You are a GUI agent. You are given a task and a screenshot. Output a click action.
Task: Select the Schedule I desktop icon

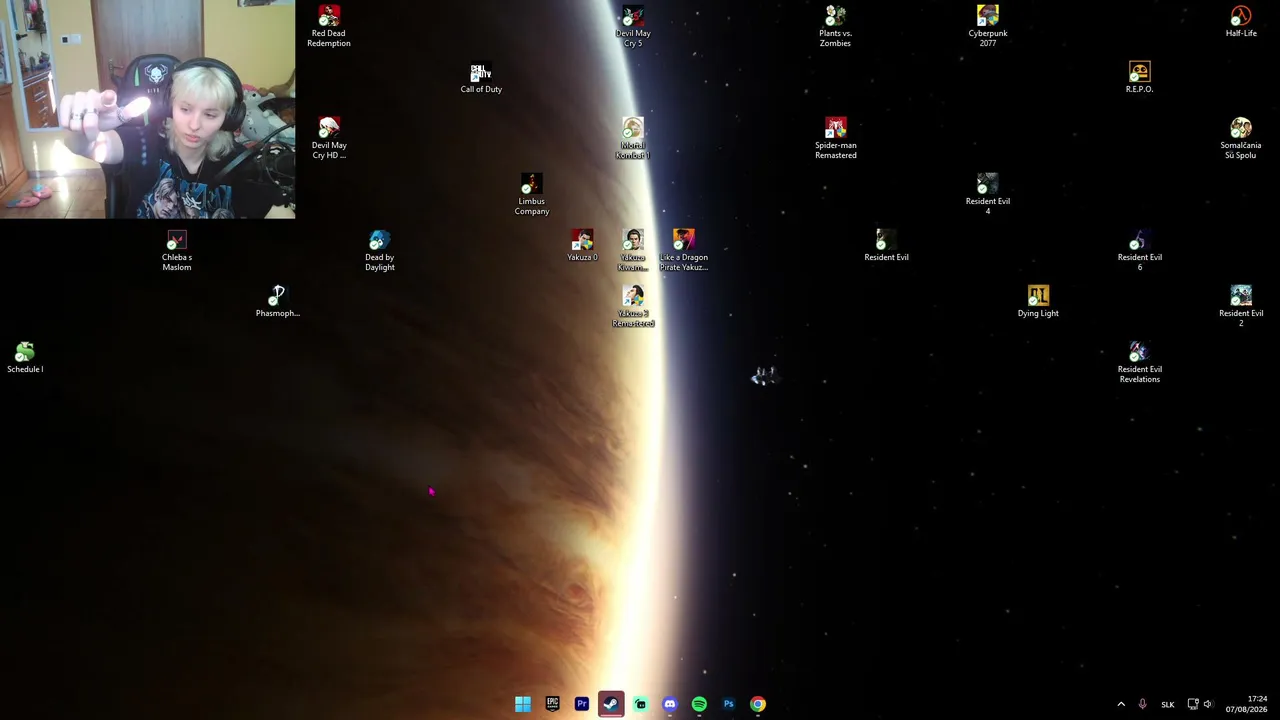pos(25,357)
